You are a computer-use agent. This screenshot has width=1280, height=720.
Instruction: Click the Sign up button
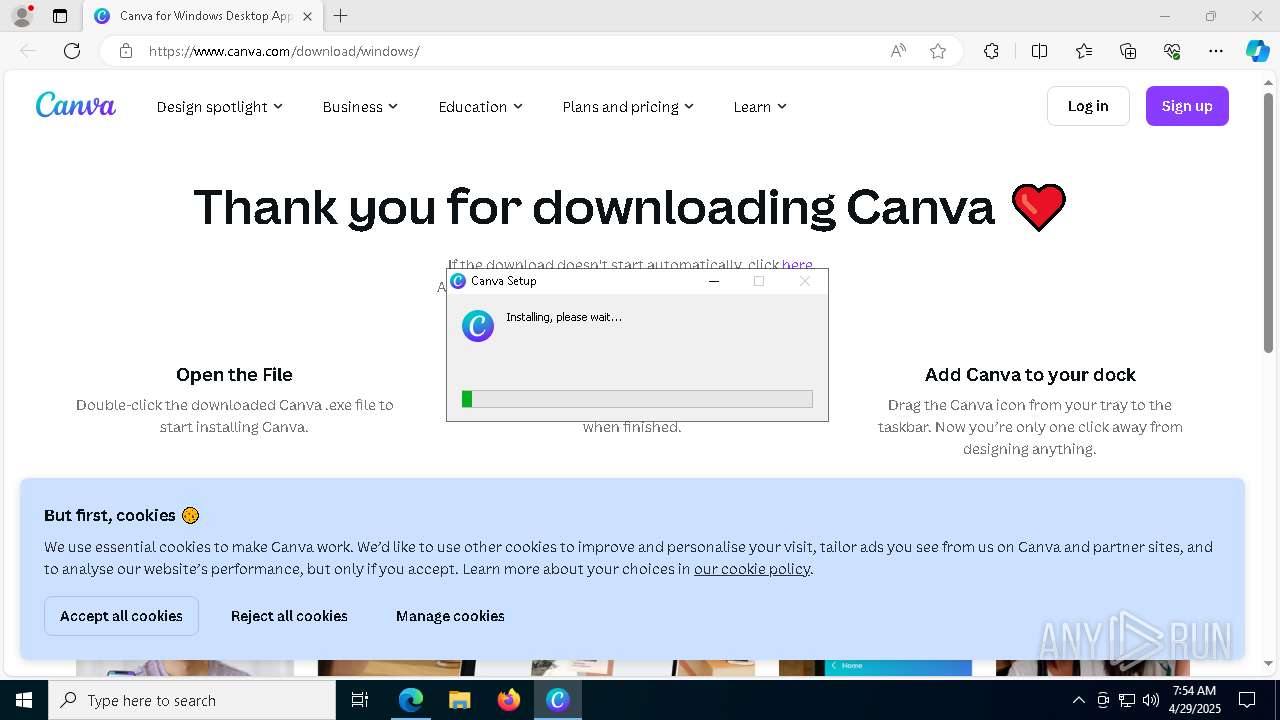coord(1187,106)
